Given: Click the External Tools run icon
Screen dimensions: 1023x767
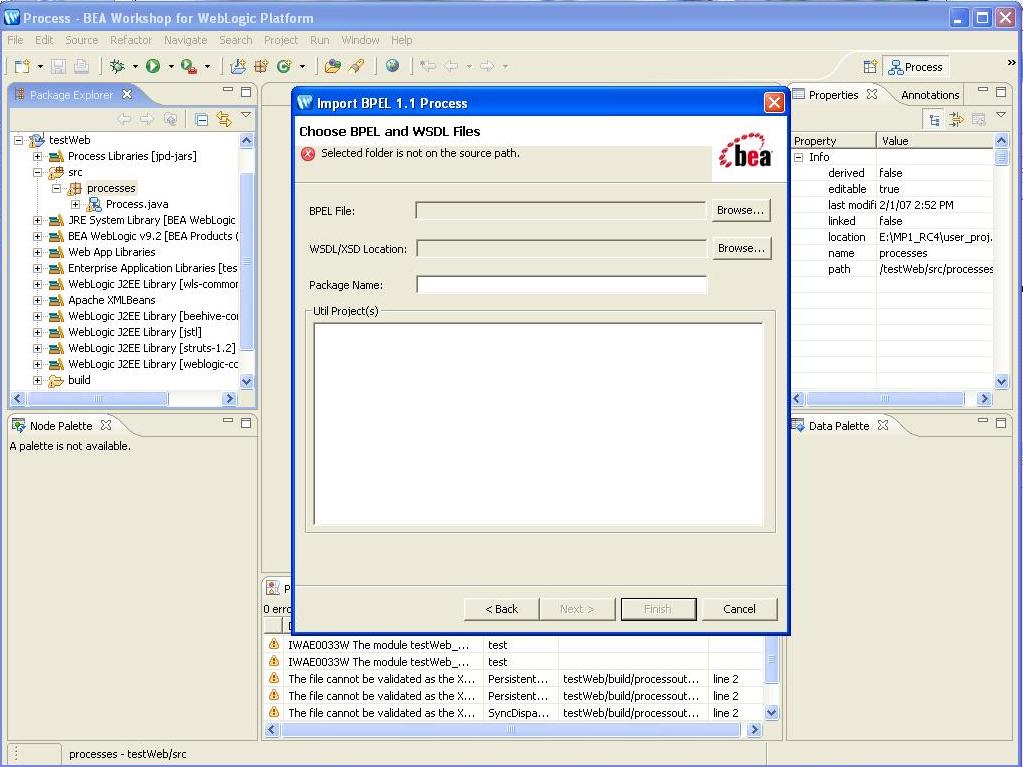Looking at the screenshot, I should 189,66.
